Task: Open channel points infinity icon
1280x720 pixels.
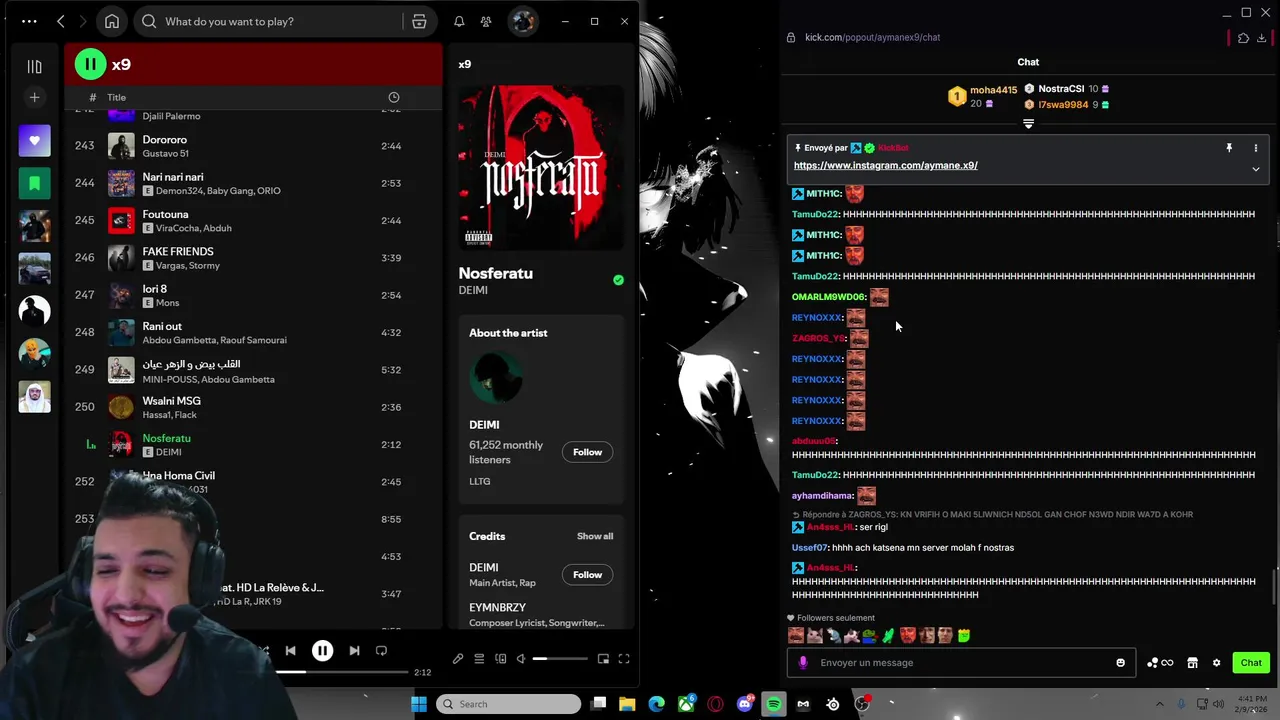Action: pos(1161,663)
